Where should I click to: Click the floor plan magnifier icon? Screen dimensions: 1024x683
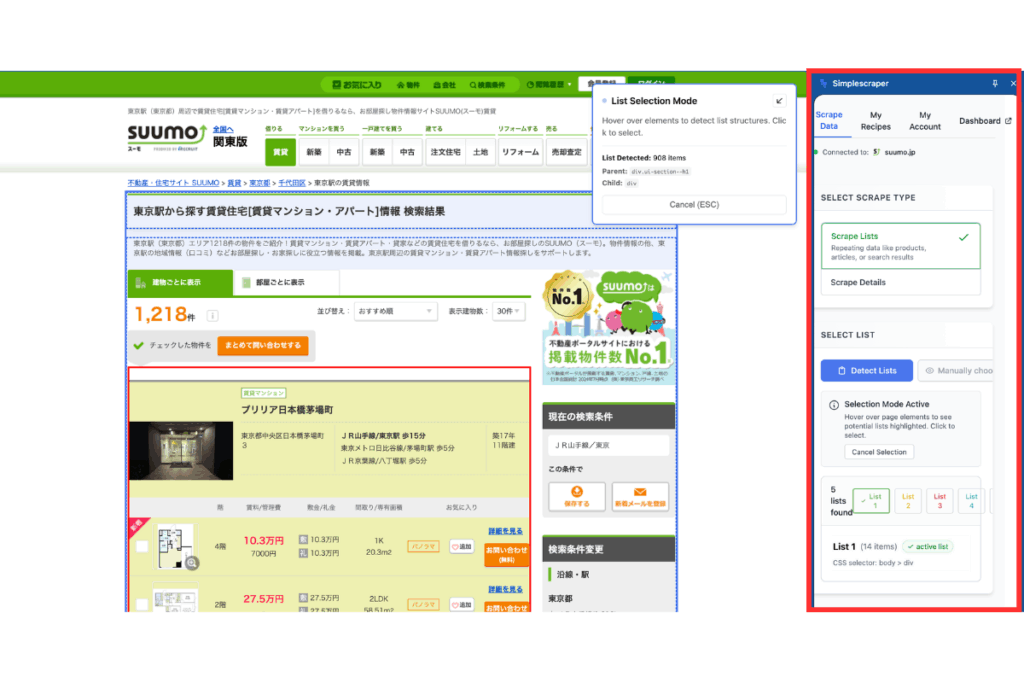pyautogui.click(x=191, y=563)
